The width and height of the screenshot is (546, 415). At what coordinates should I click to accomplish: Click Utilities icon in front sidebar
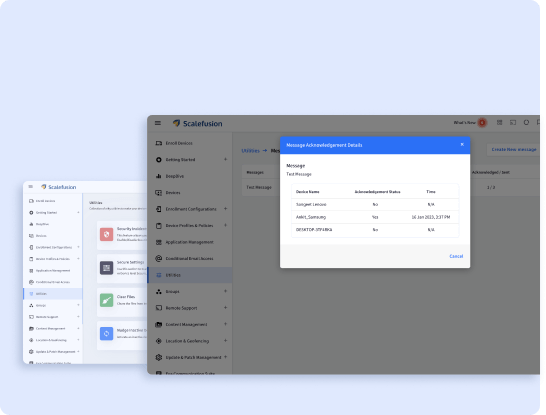pyautogui.click(x=159, y=275)
